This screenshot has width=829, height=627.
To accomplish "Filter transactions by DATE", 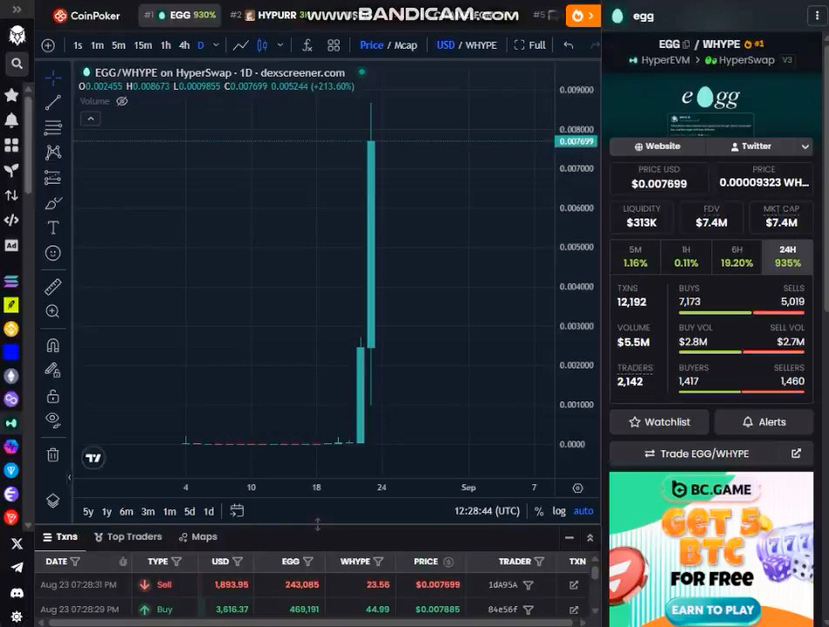I will coord(75,561).
